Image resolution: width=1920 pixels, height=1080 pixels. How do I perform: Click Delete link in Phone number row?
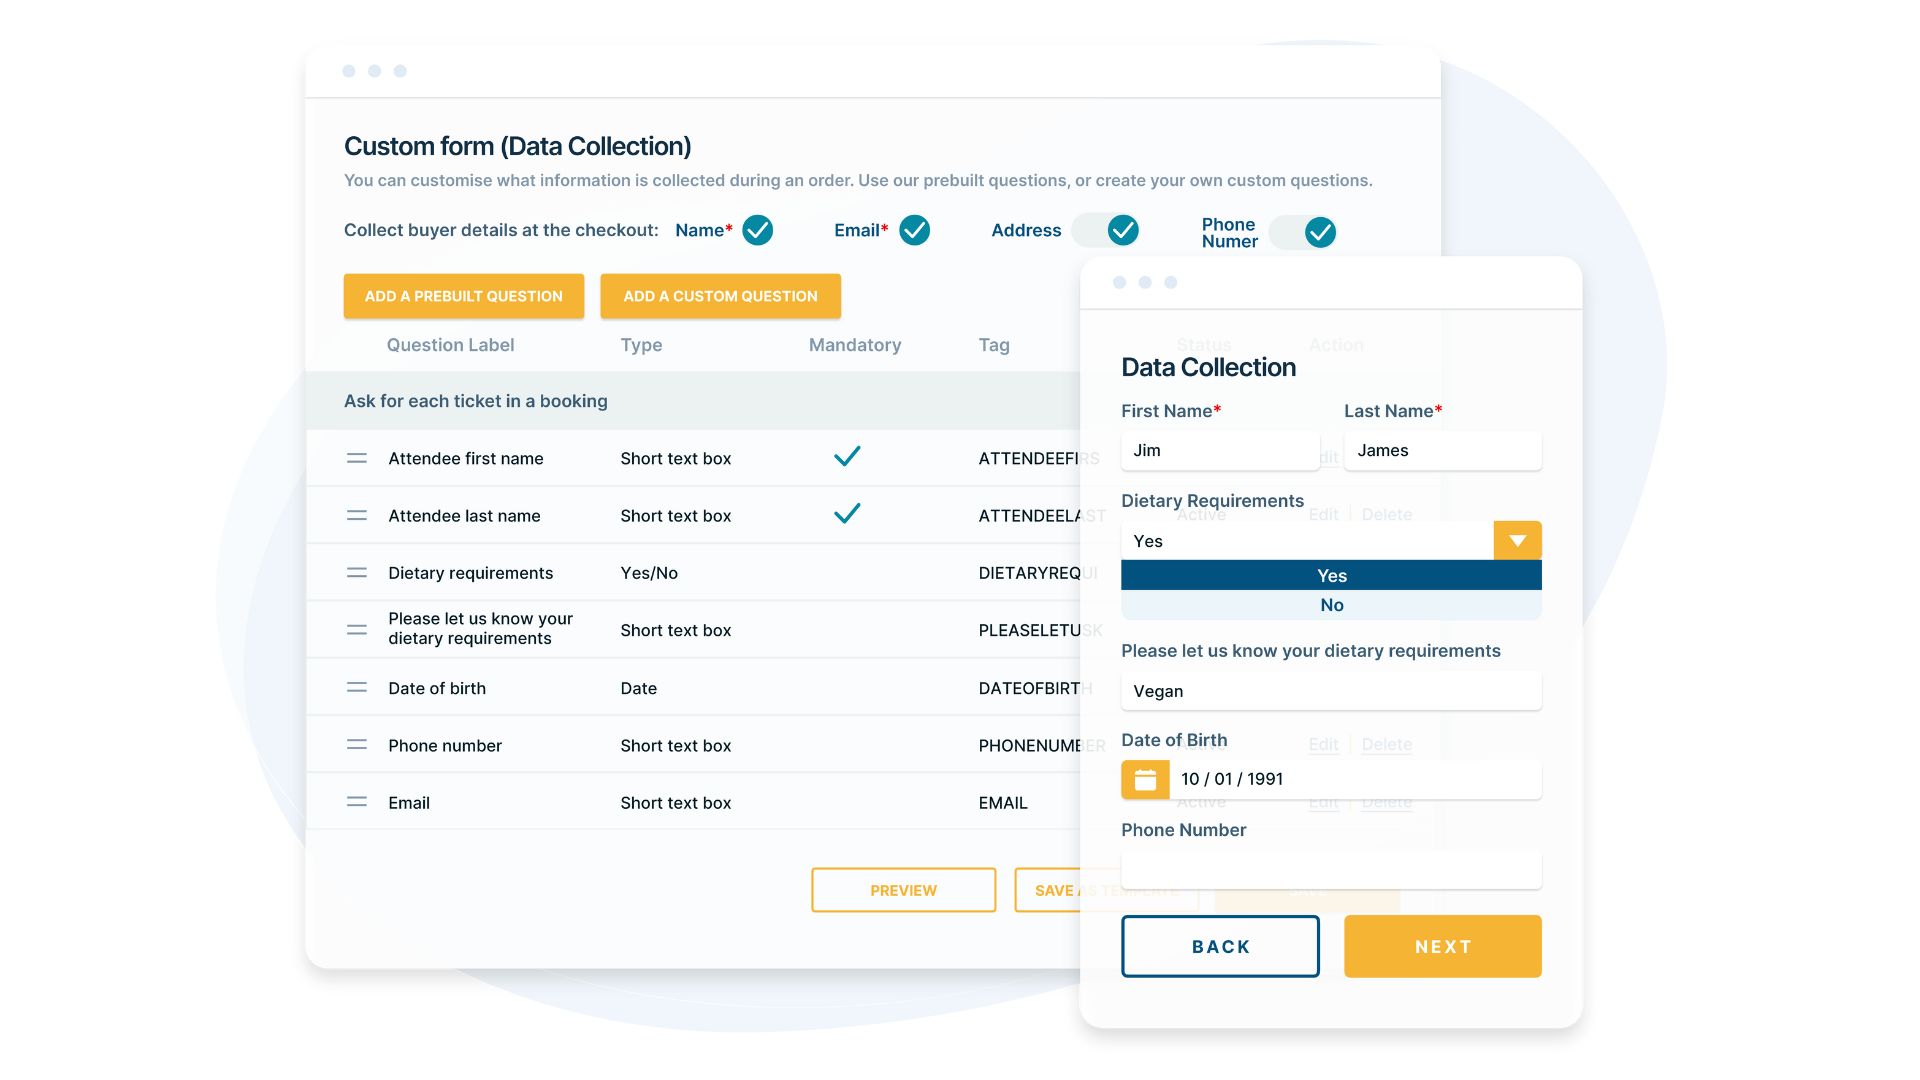1386,744
